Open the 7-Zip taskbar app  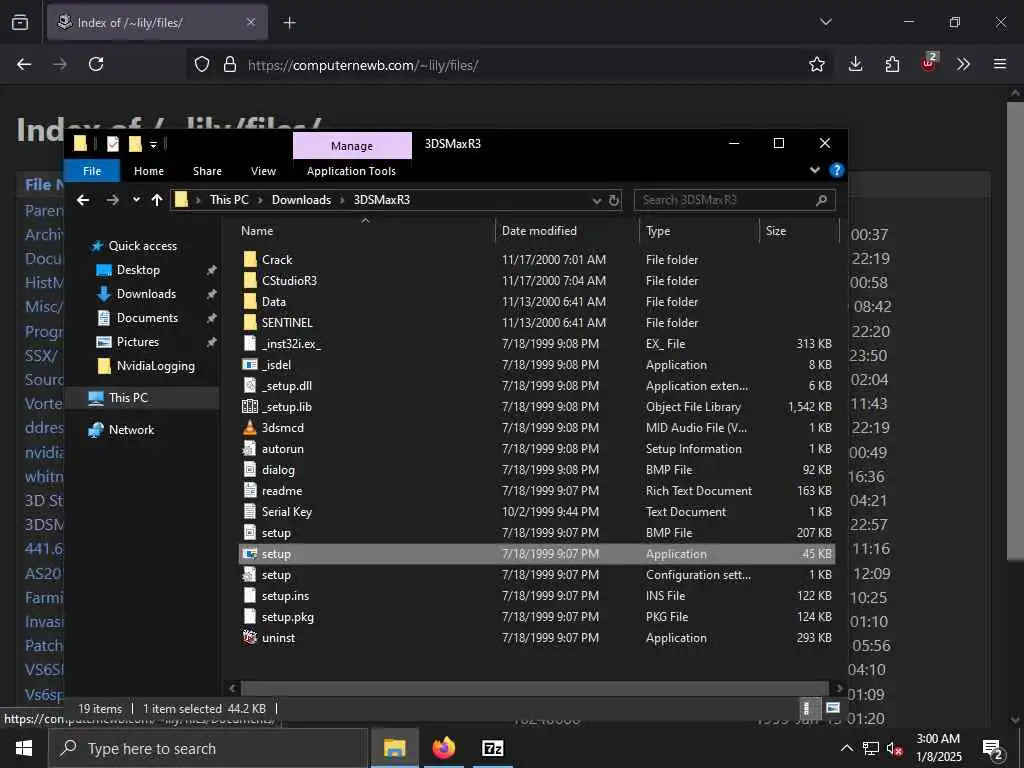pyautogui.click(x=492, y=748)
